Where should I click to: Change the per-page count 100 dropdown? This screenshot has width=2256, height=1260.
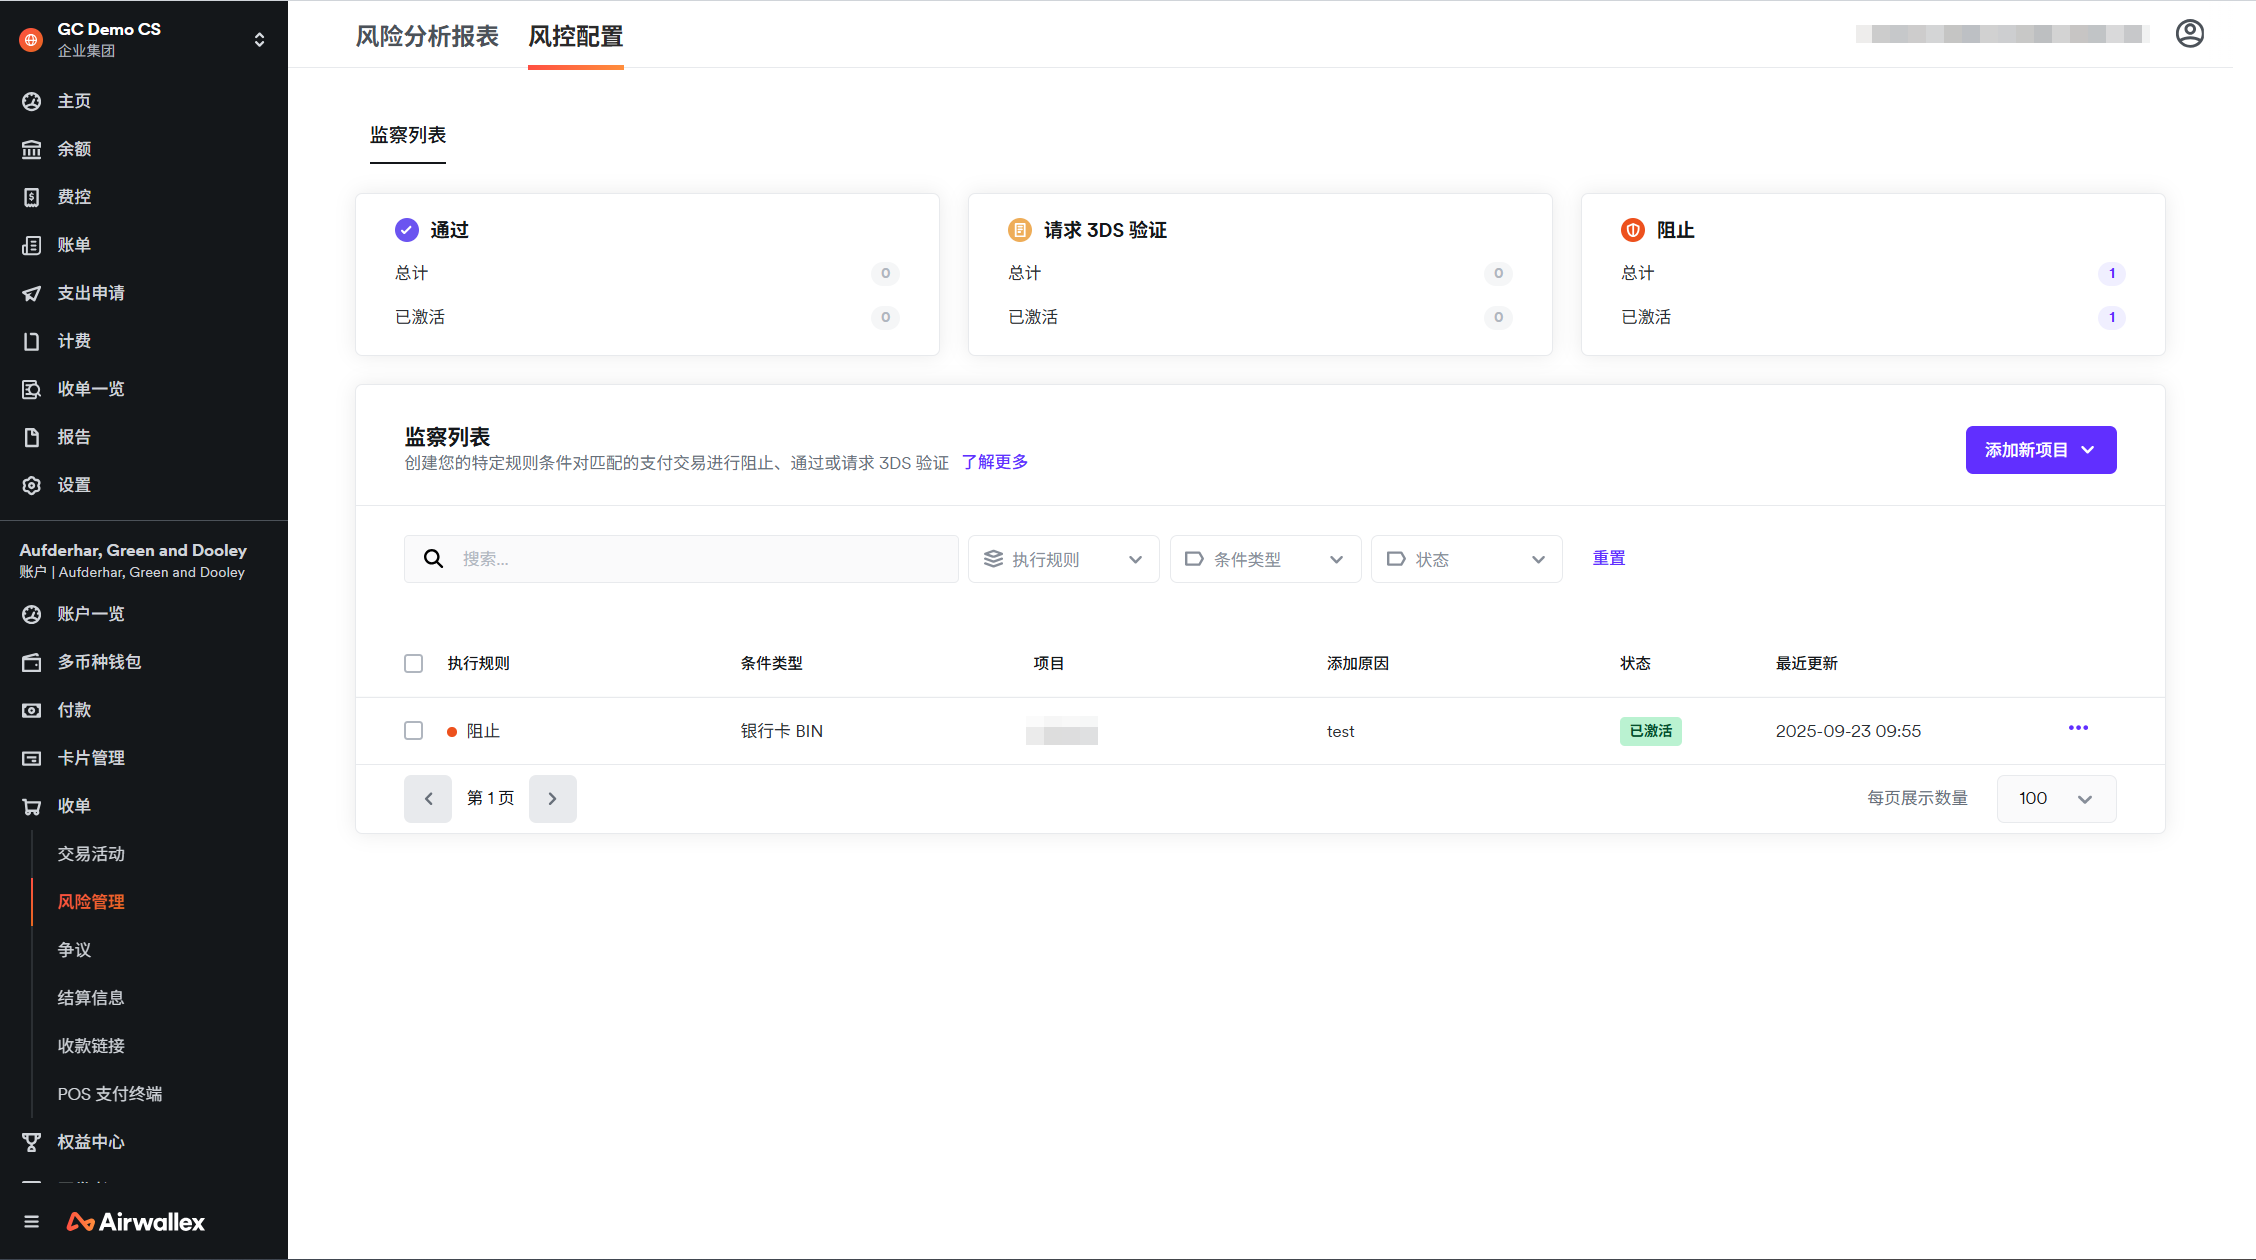pyautogui.click(x=2055, y=798)
